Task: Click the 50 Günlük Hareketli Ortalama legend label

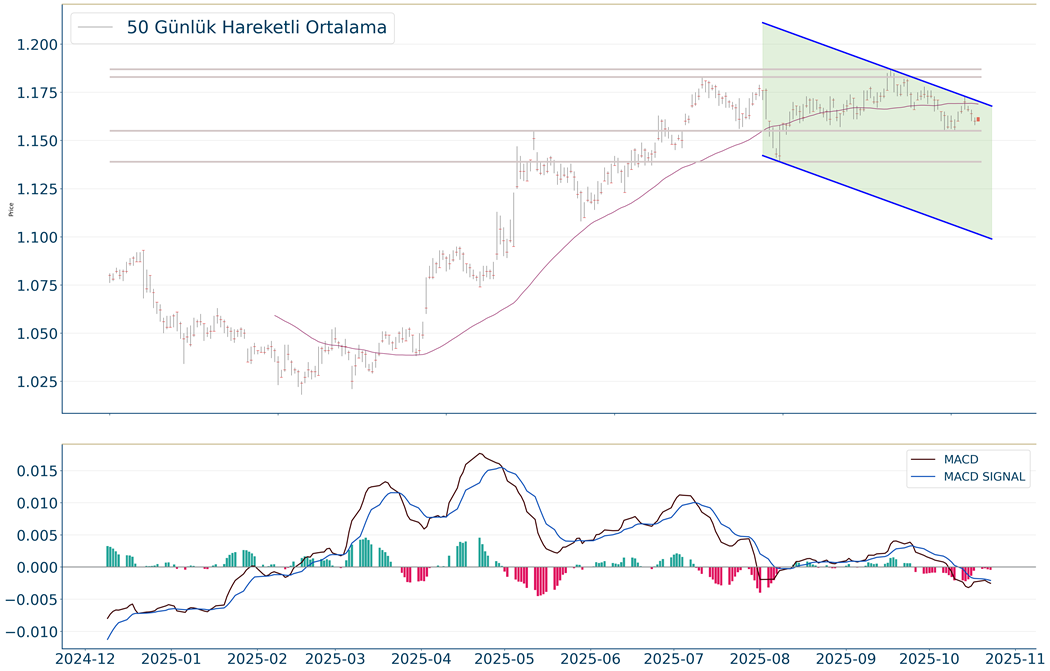Action: pos(256,28)
